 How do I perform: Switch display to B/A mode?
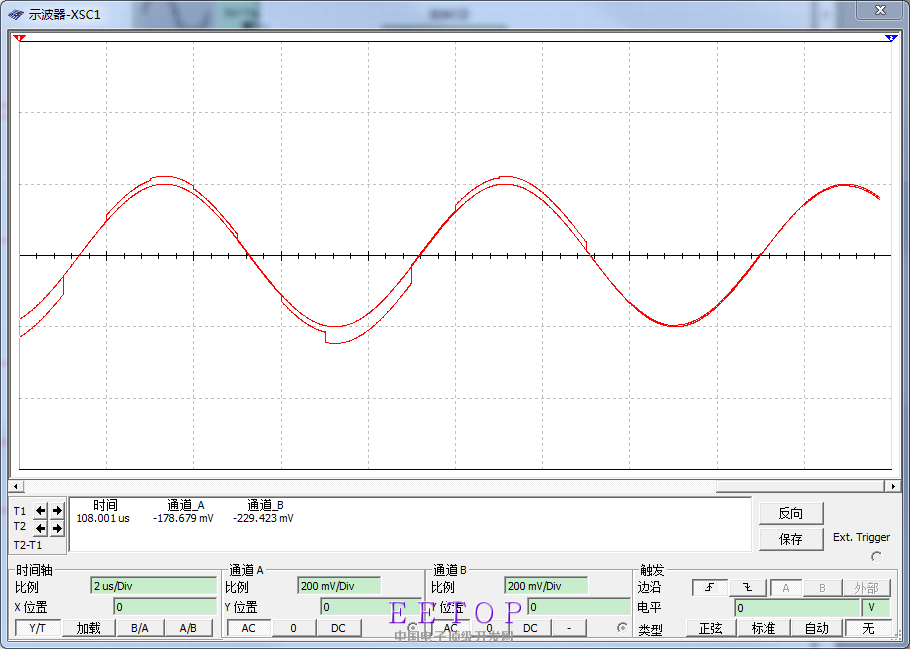click(139, 628)
